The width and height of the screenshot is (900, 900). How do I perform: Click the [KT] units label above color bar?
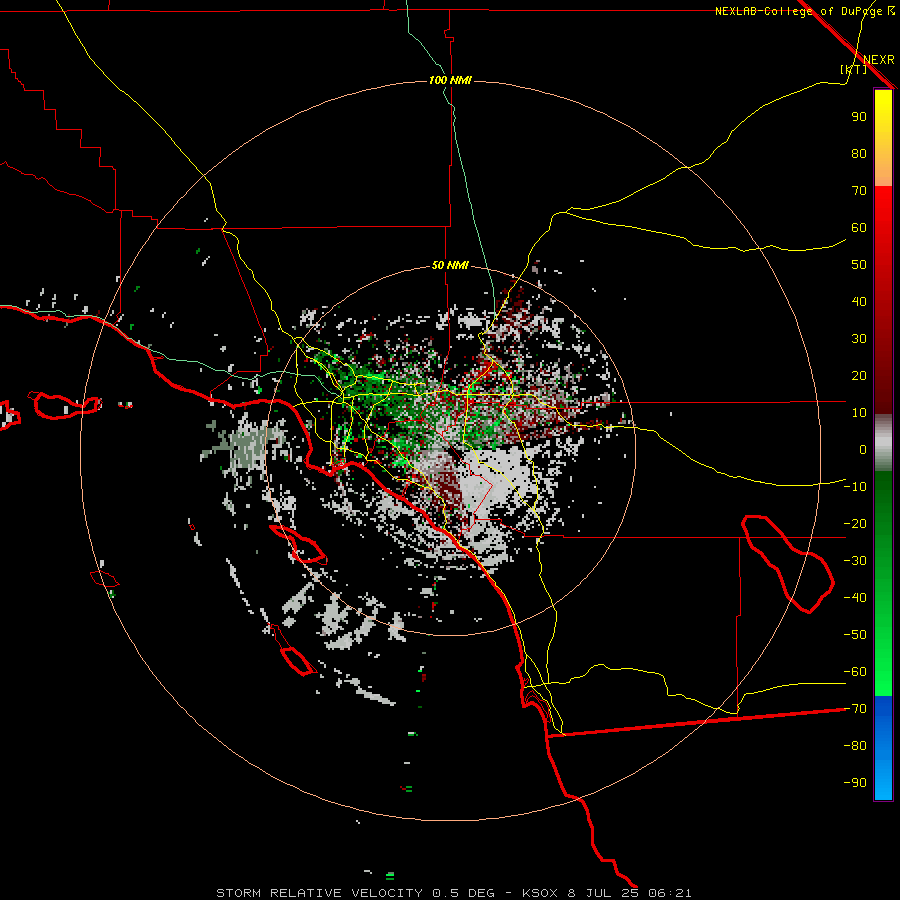(854, 69)
